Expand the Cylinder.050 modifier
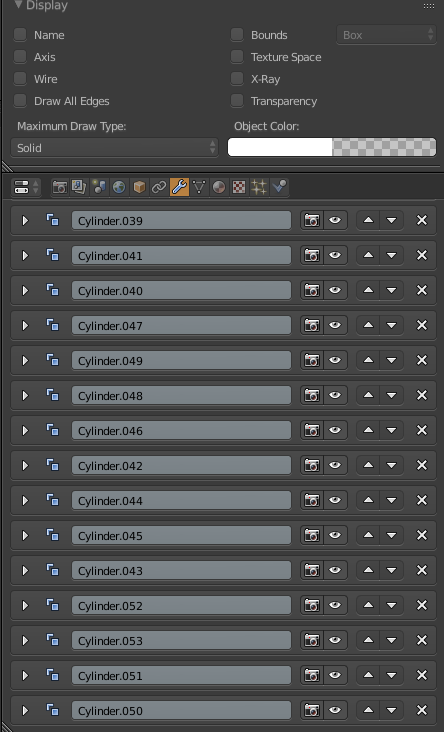Viewport: 444px width, 732px height. tap(25, 711)
